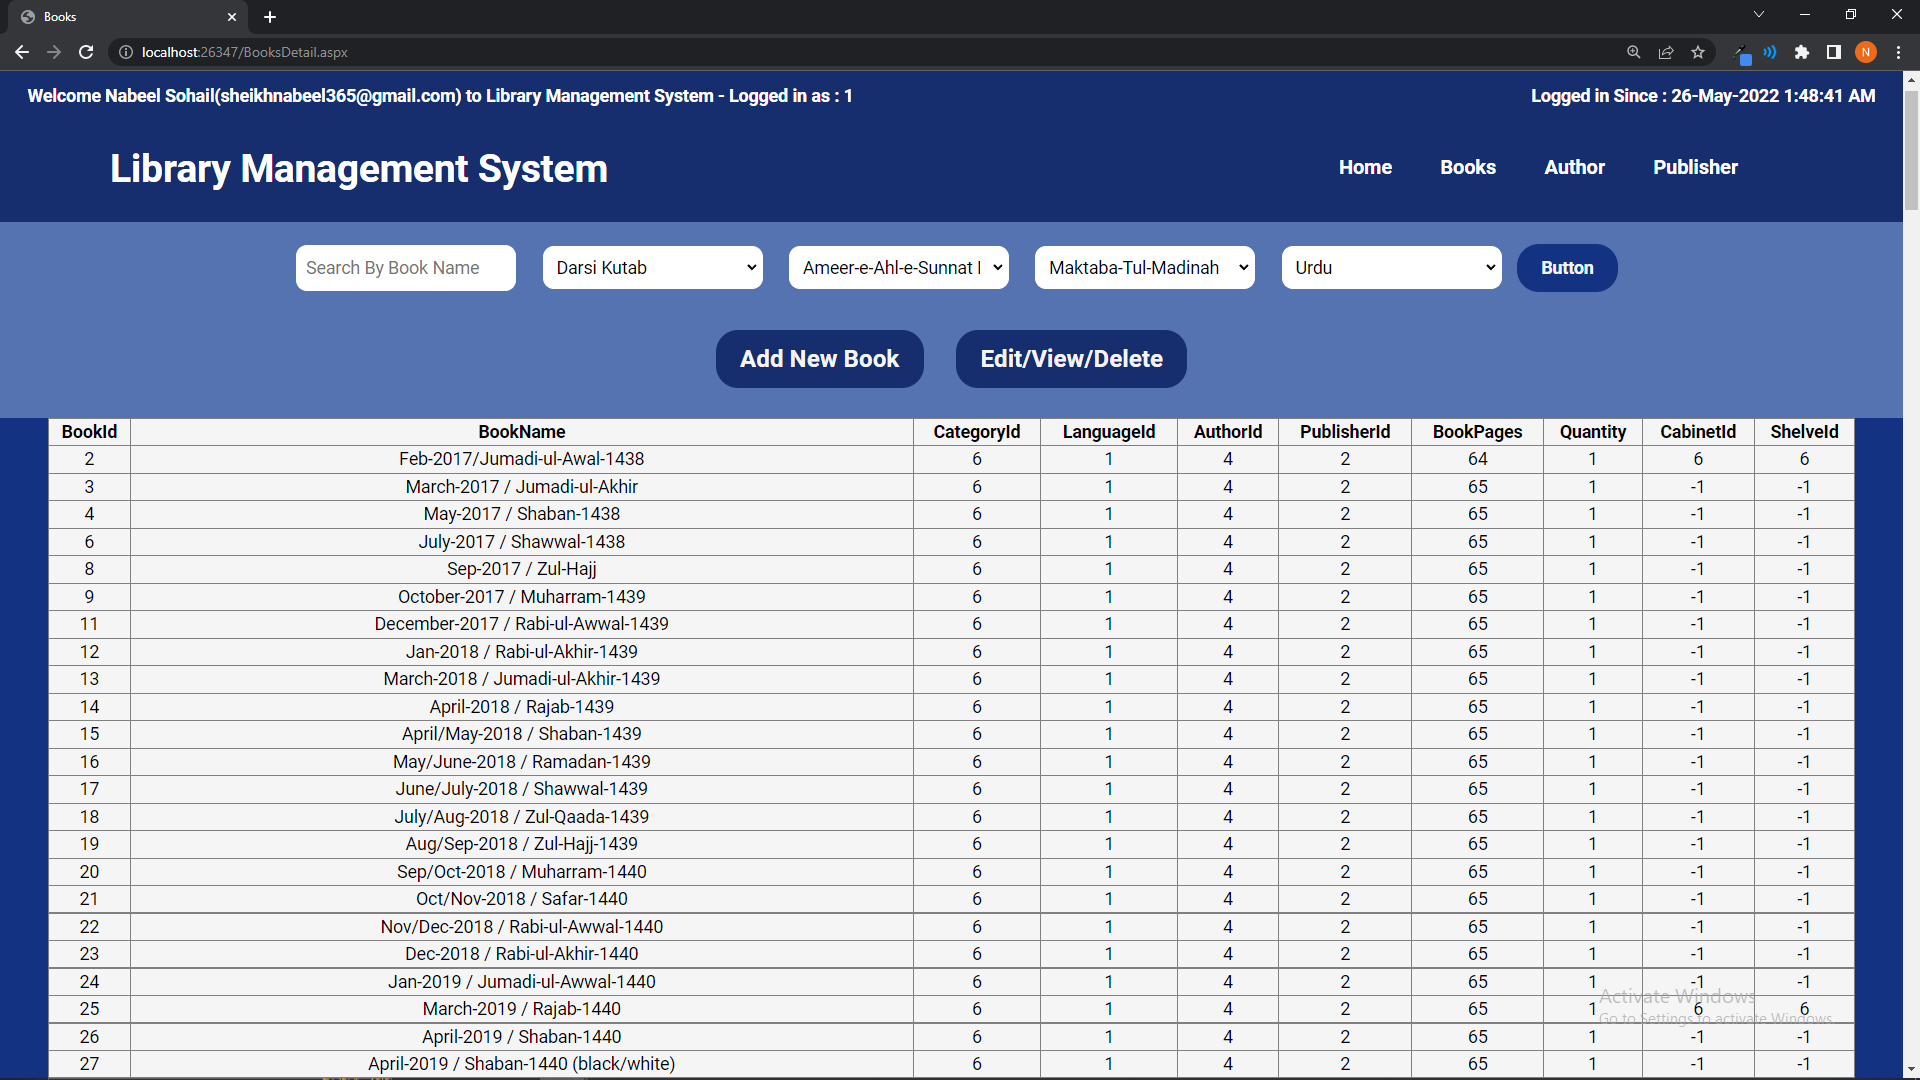Open the Urdu language dropdown

[1391, 267]
